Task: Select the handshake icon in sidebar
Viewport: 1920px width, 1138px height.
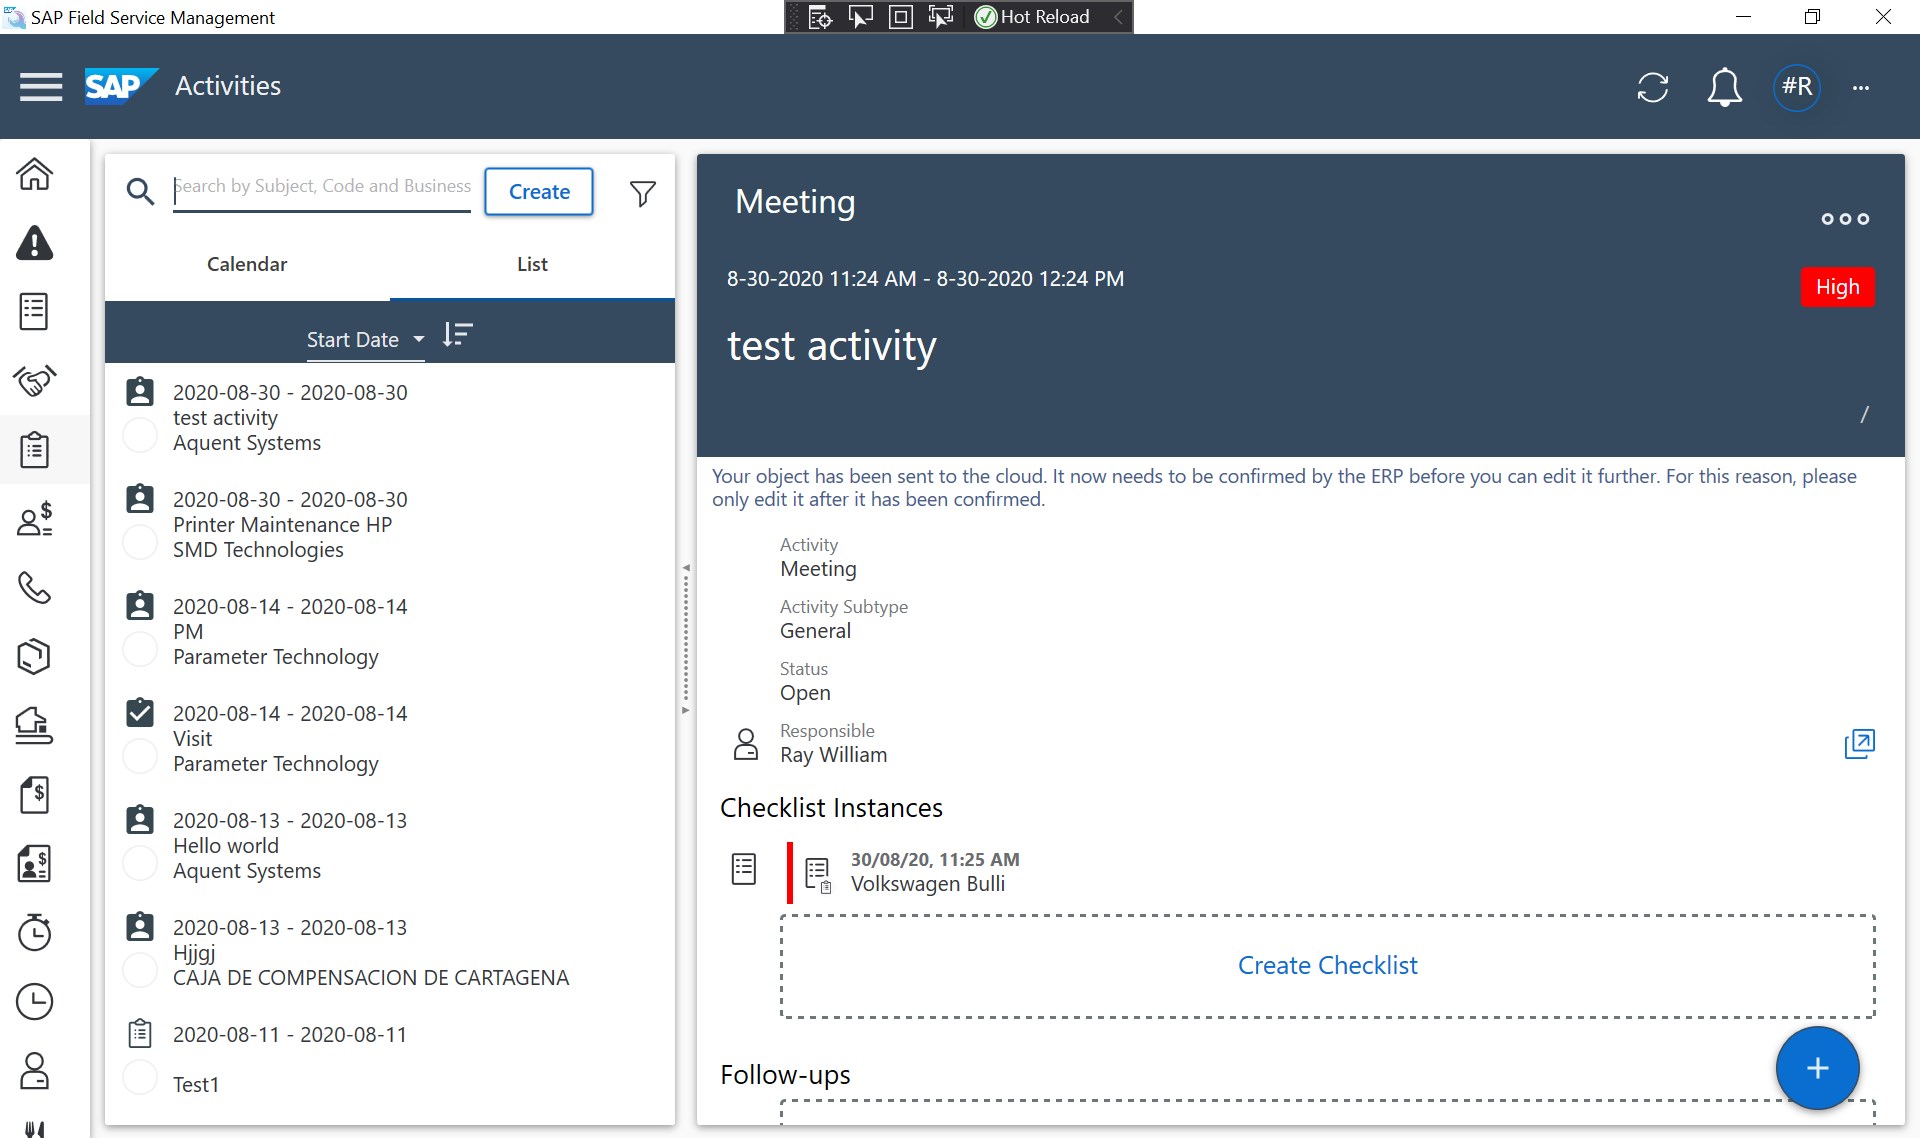Action: (x=35, y=380)
